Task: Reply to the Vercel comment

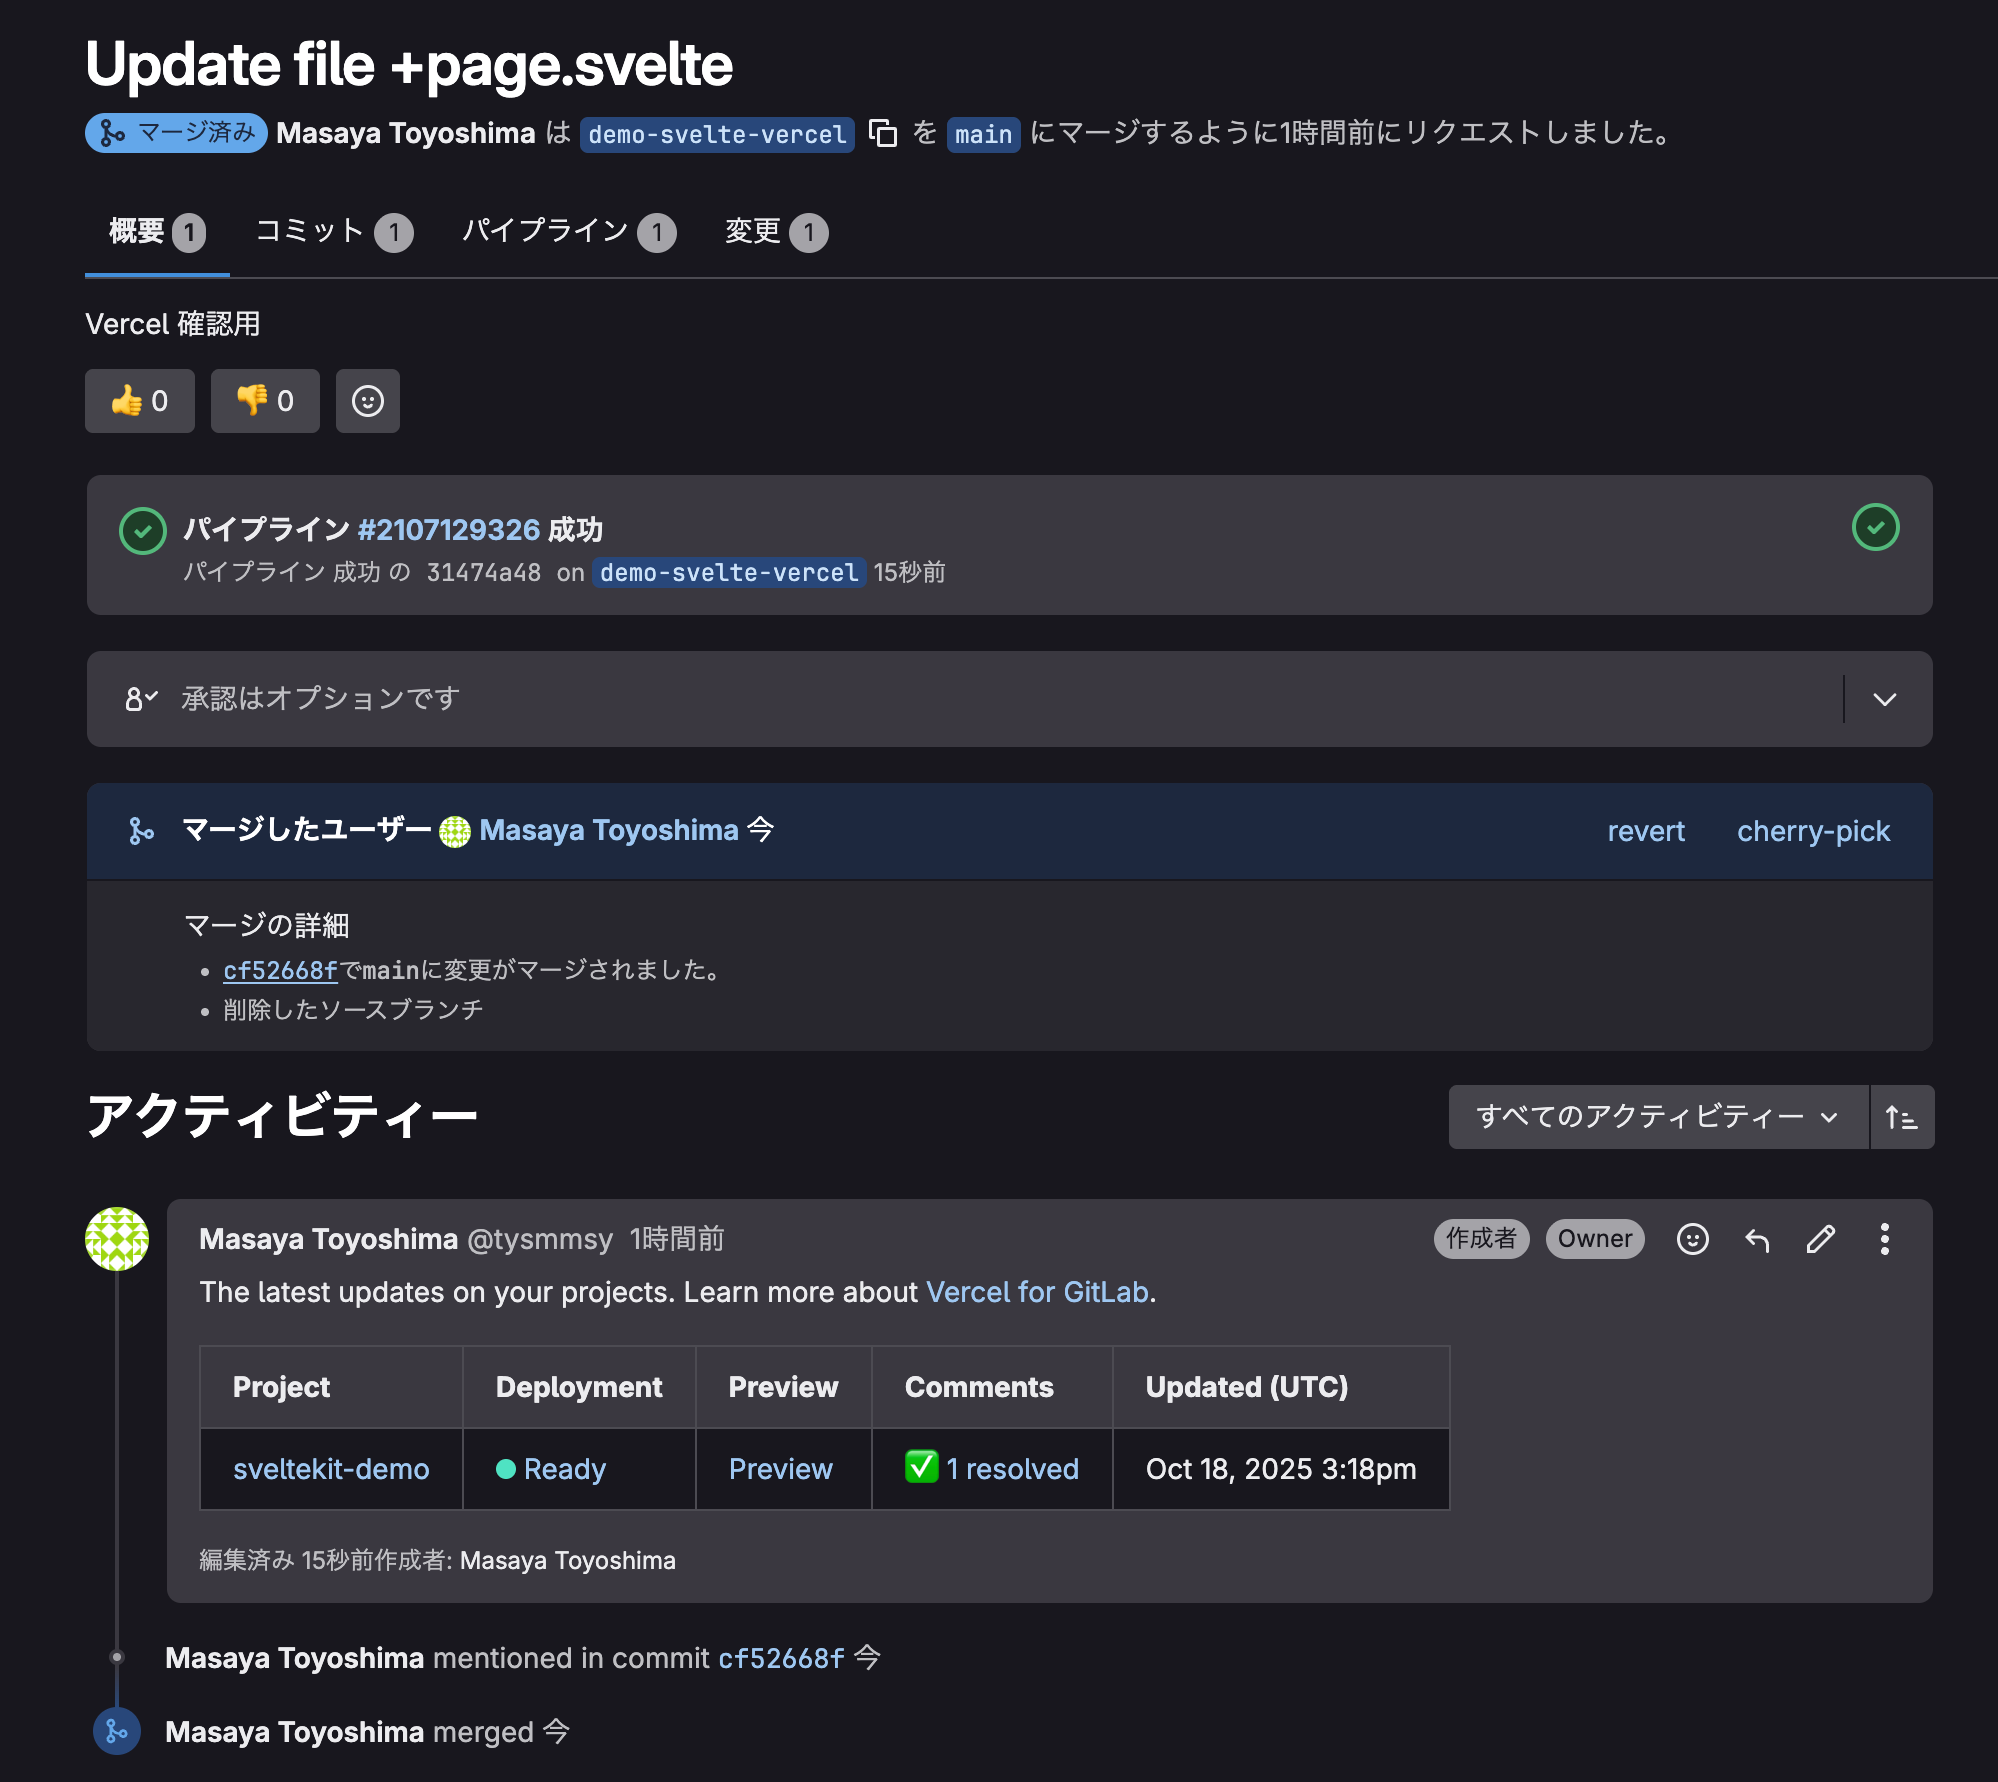Action: 1757,1239
